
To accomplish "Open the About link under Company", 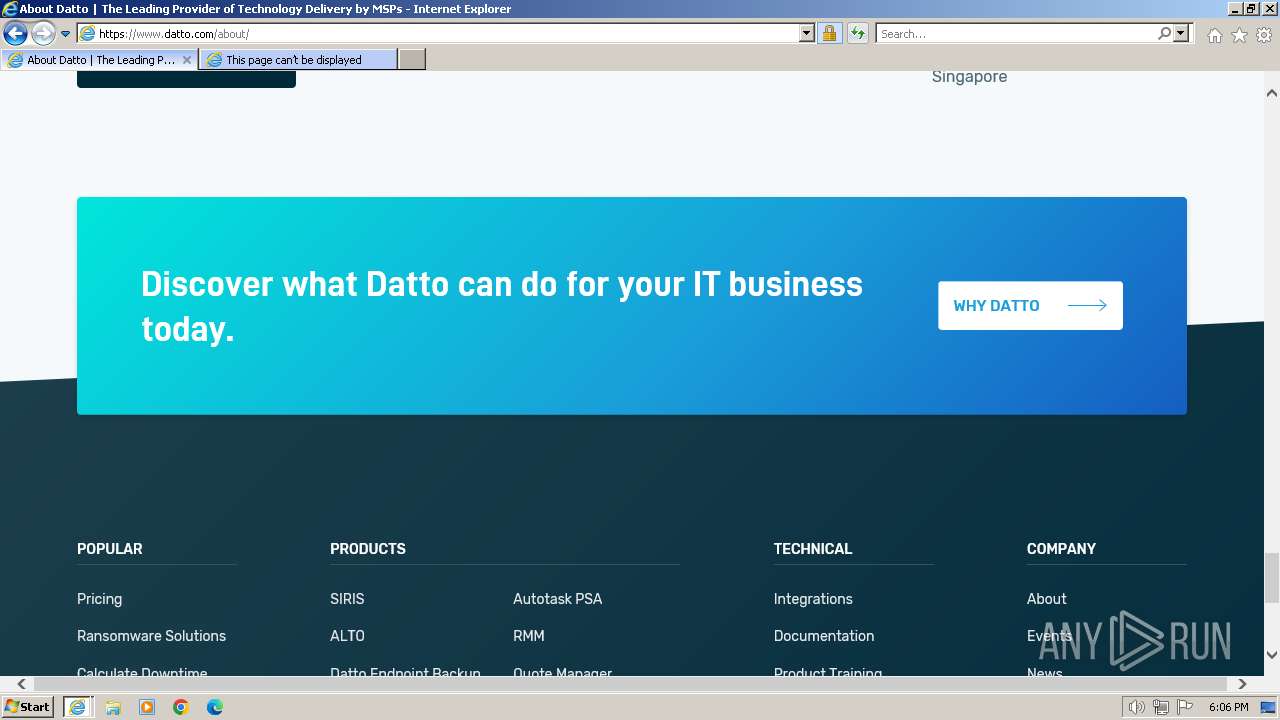I will [1046, 599].
